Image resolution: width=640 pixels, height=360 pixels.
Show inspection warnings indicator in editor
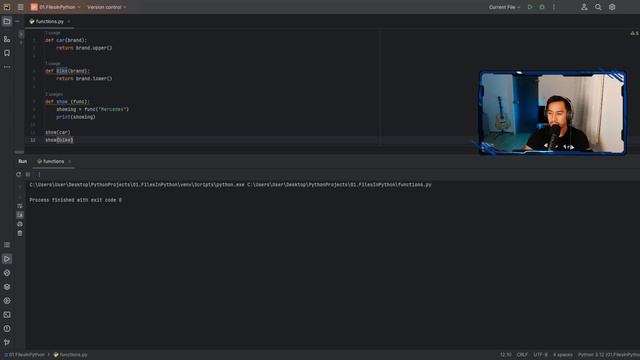(x=634, y=33)
